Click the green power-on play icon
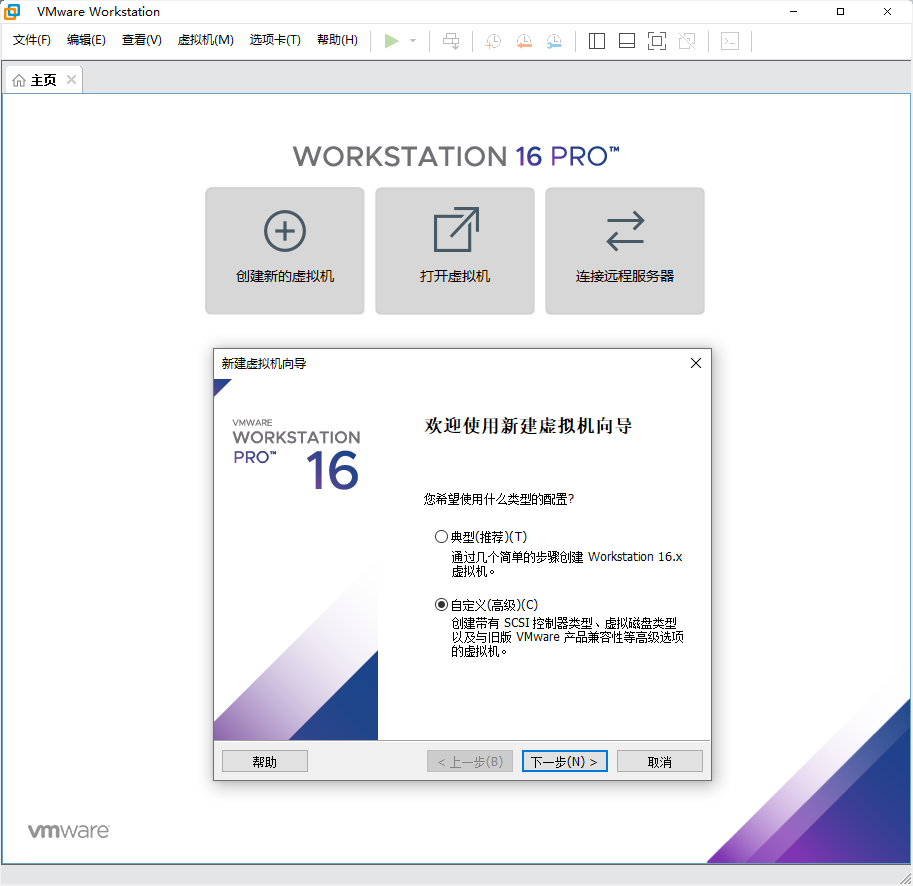 coord(391,41)
